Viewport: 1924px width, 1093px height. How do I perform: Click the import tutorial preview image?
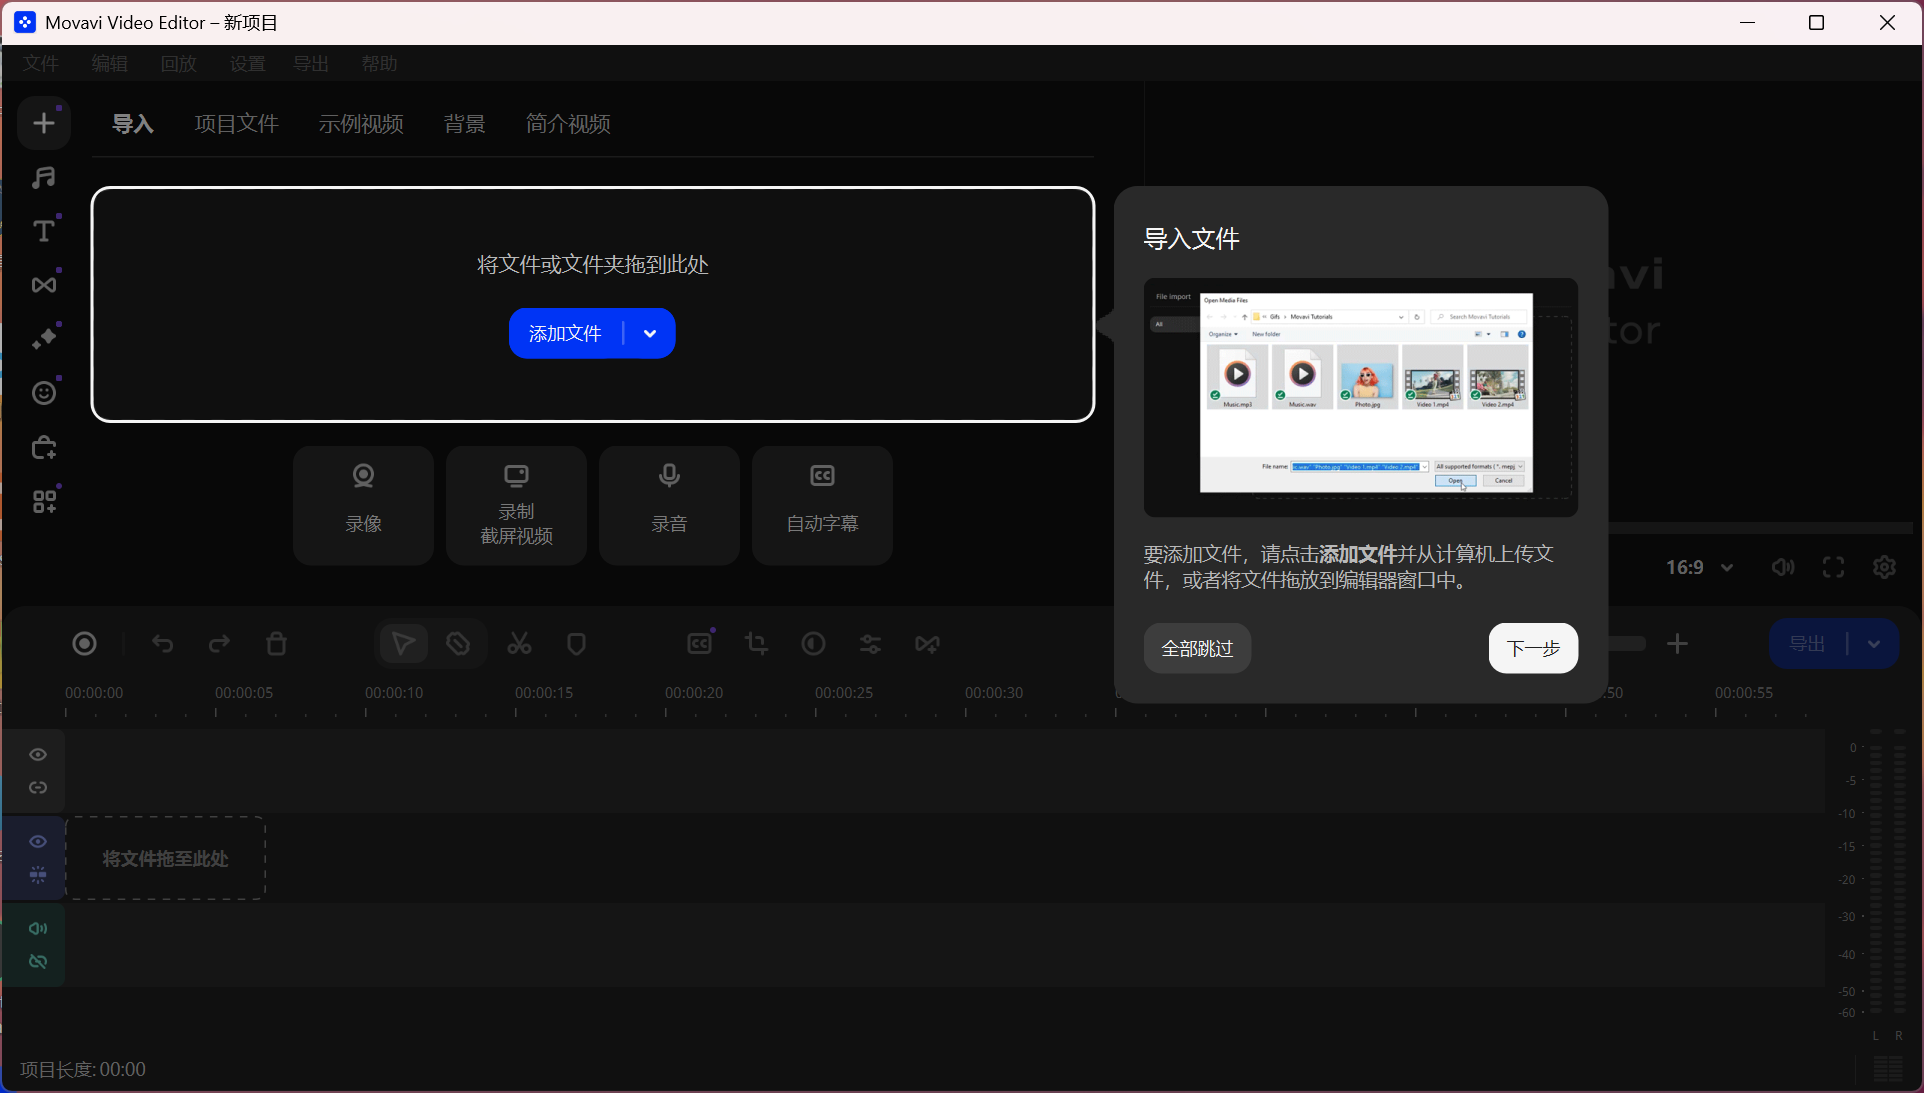pyautogui.click(x=1361, y=397)
